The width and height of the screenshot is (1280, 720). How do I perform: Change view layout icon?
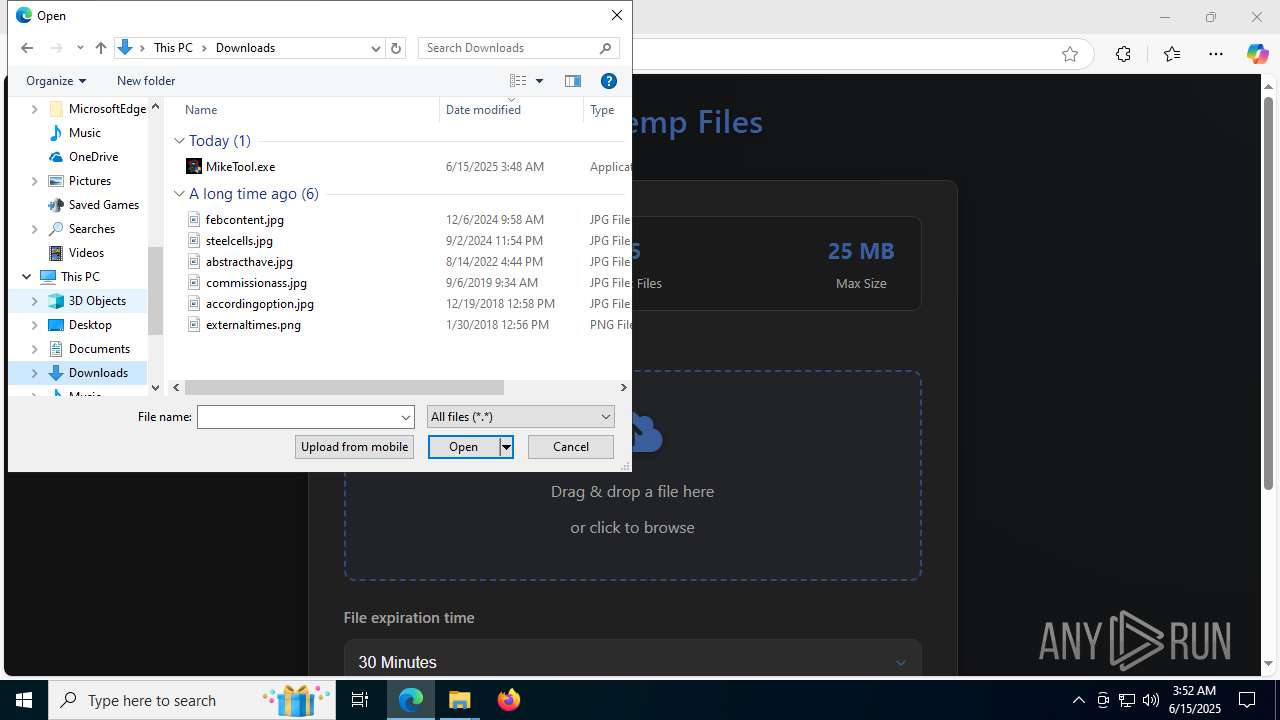point(518,81)
